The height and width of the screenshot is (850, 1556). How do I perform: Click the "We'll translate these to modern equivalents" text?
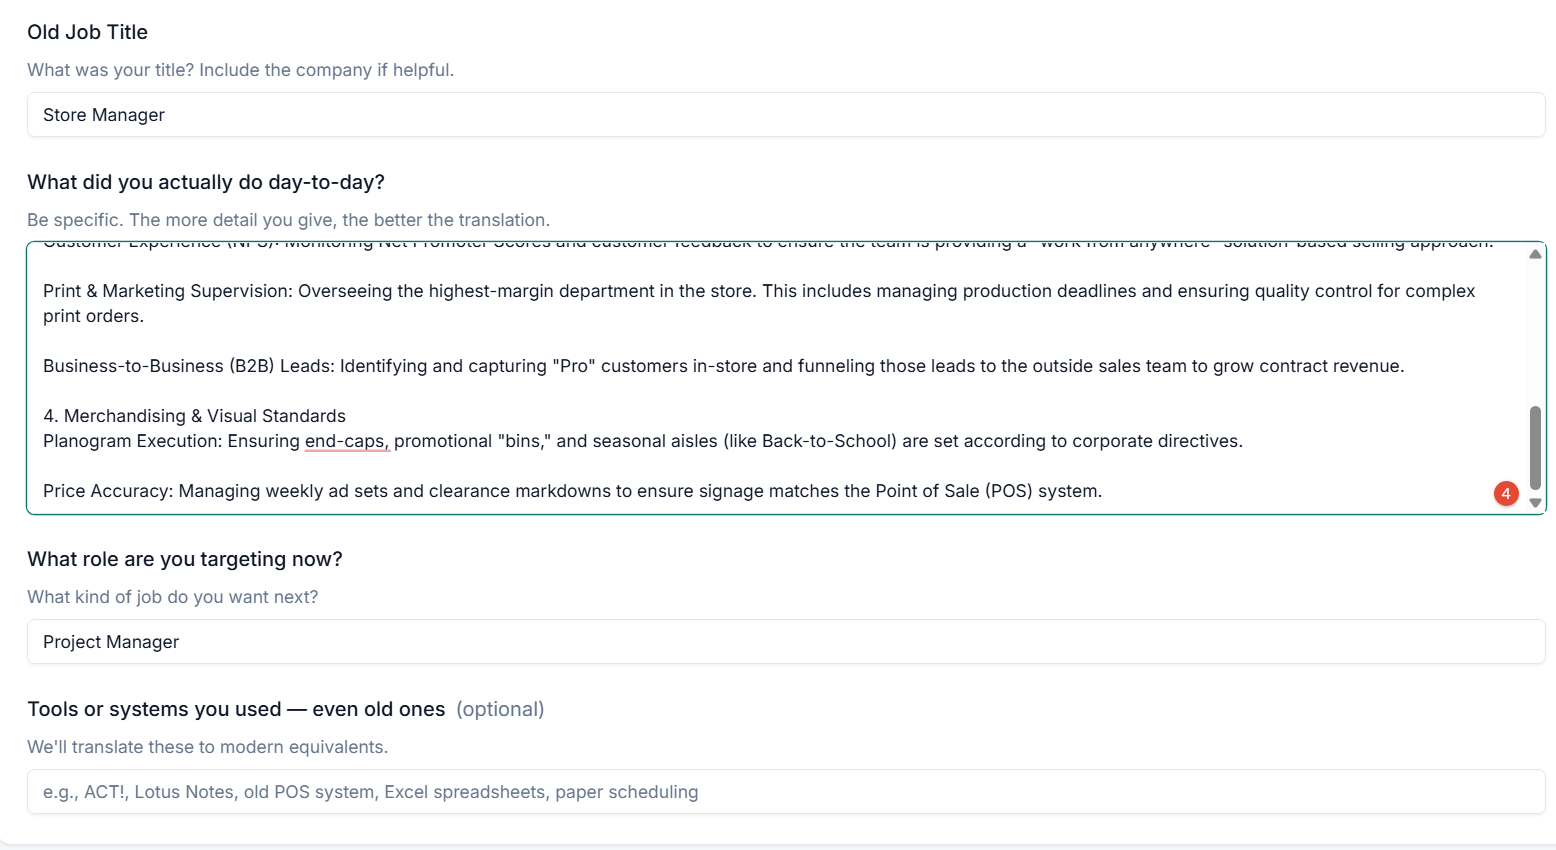208,746
